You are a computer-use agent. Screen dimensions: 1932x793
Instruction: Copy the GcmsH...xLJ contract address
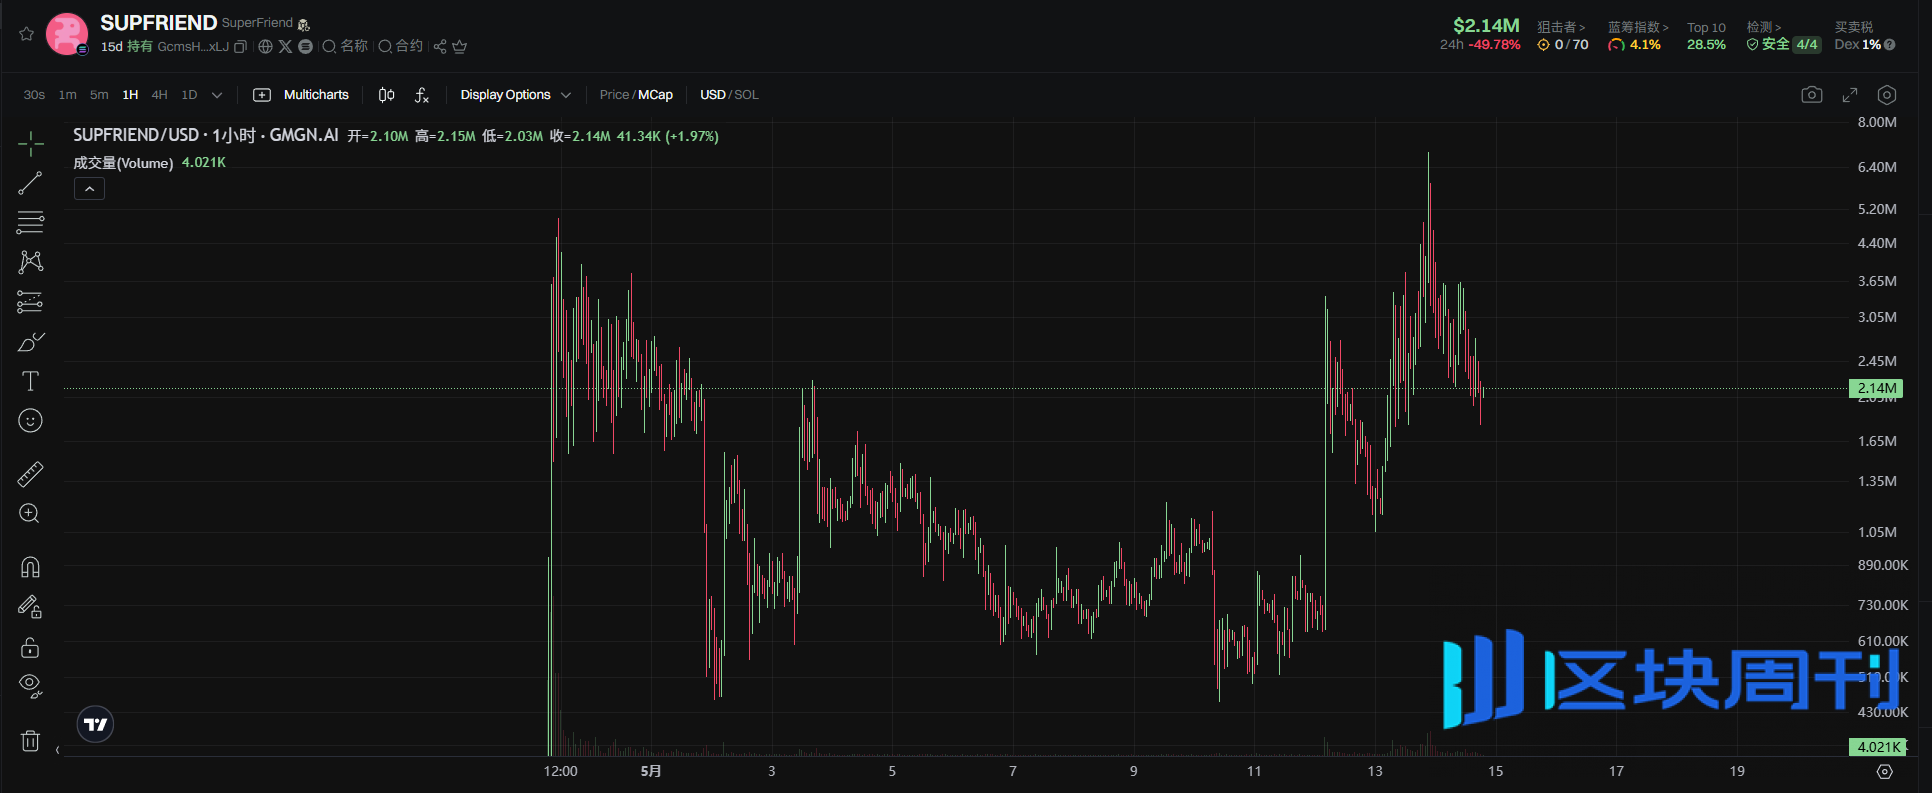point(240,47)
